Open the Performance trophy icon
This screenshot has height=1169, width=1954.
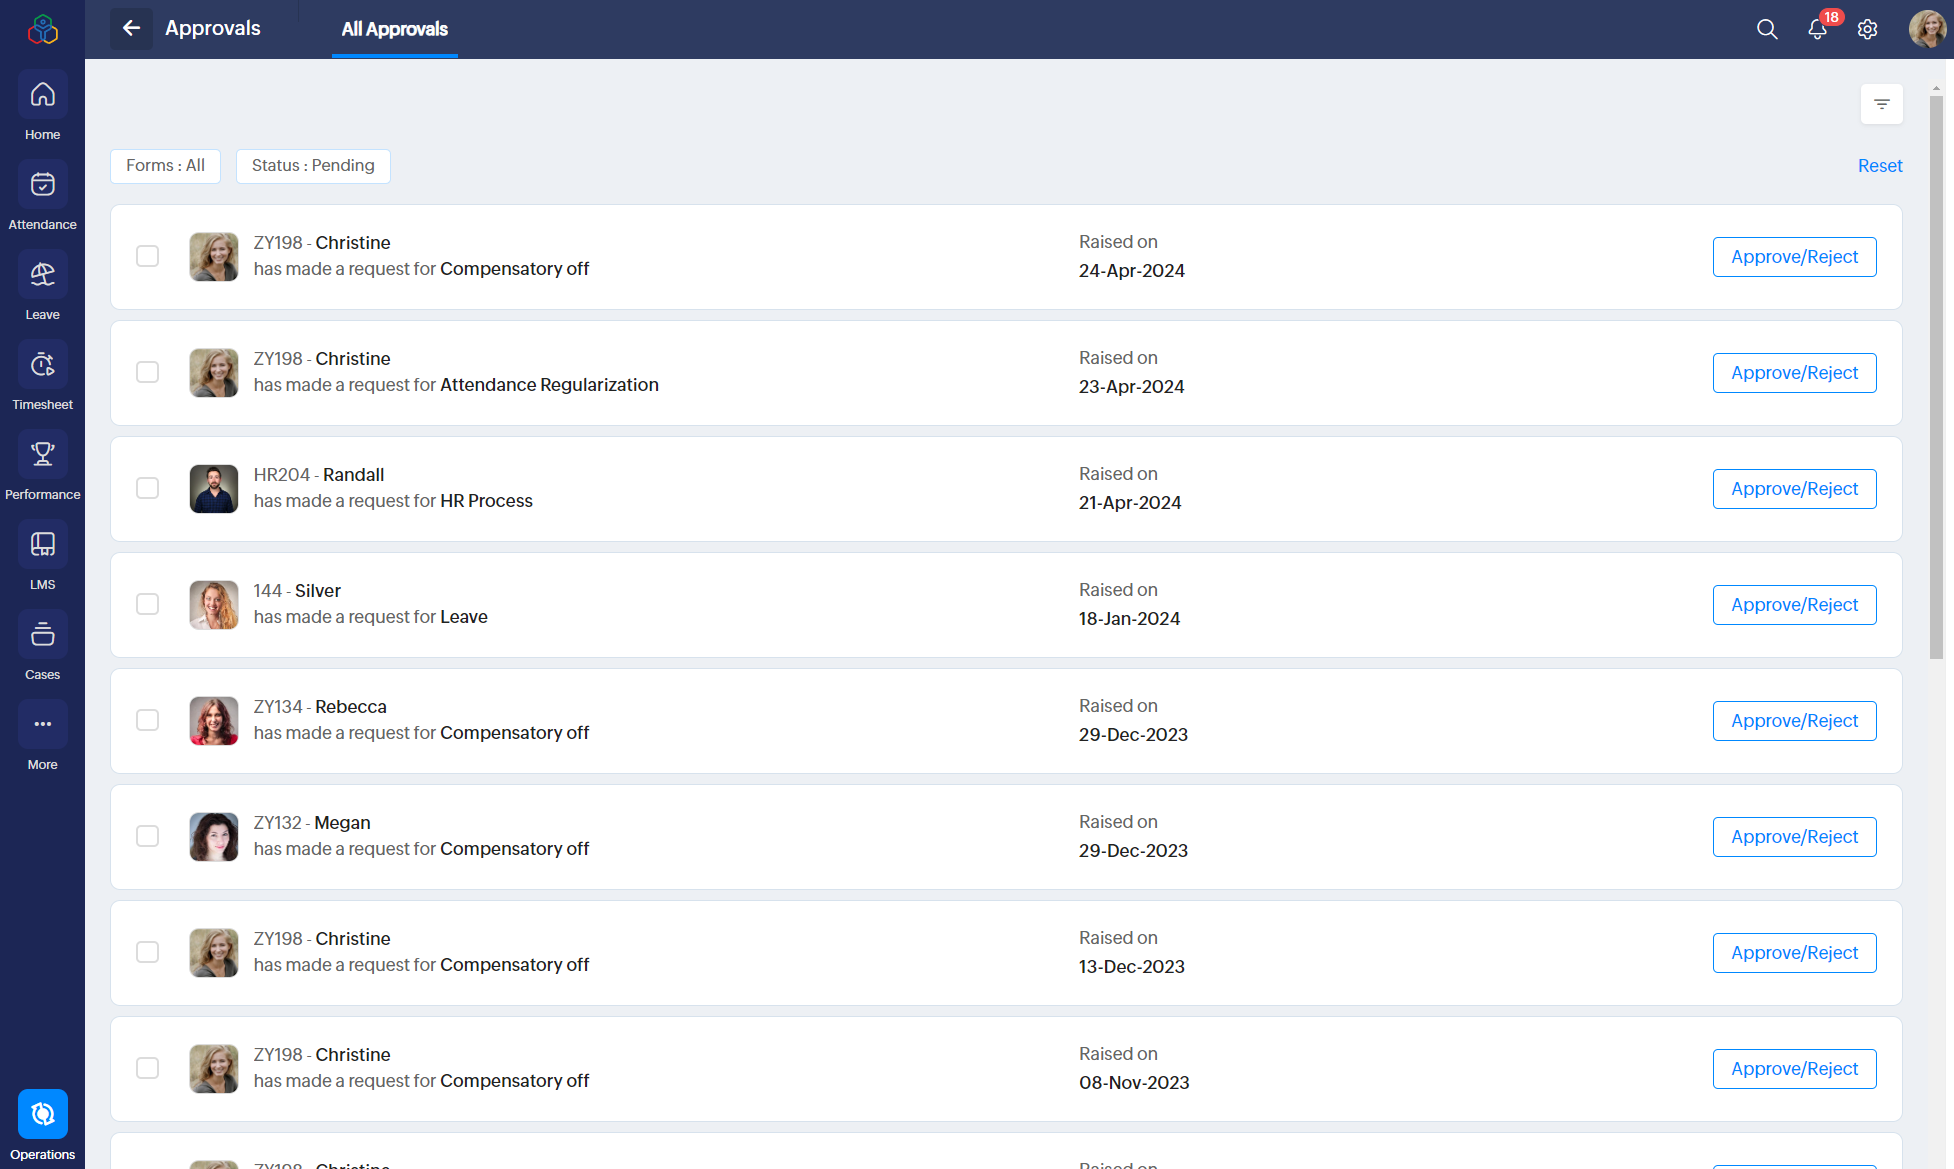pos(42,455)
